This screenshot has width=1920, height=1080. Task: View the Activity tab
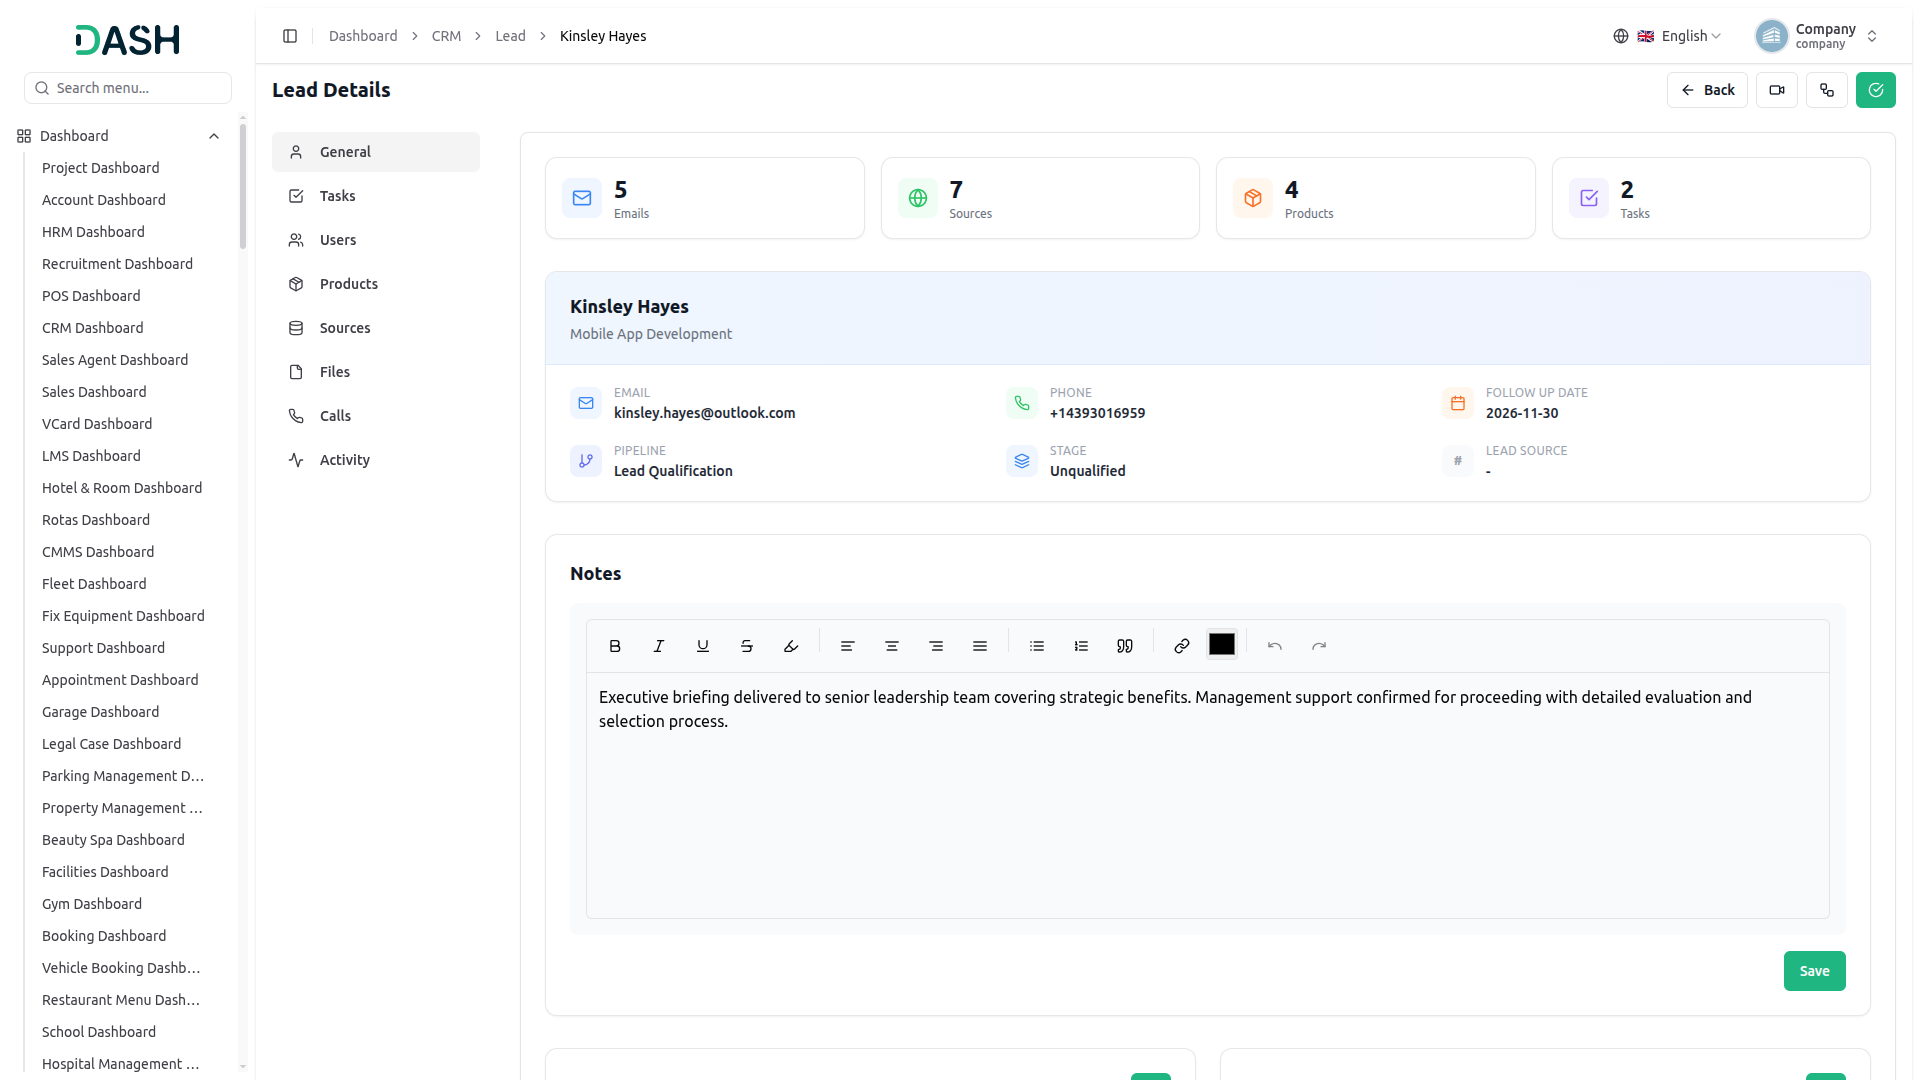pyautogui.click(x=376, y=460)
